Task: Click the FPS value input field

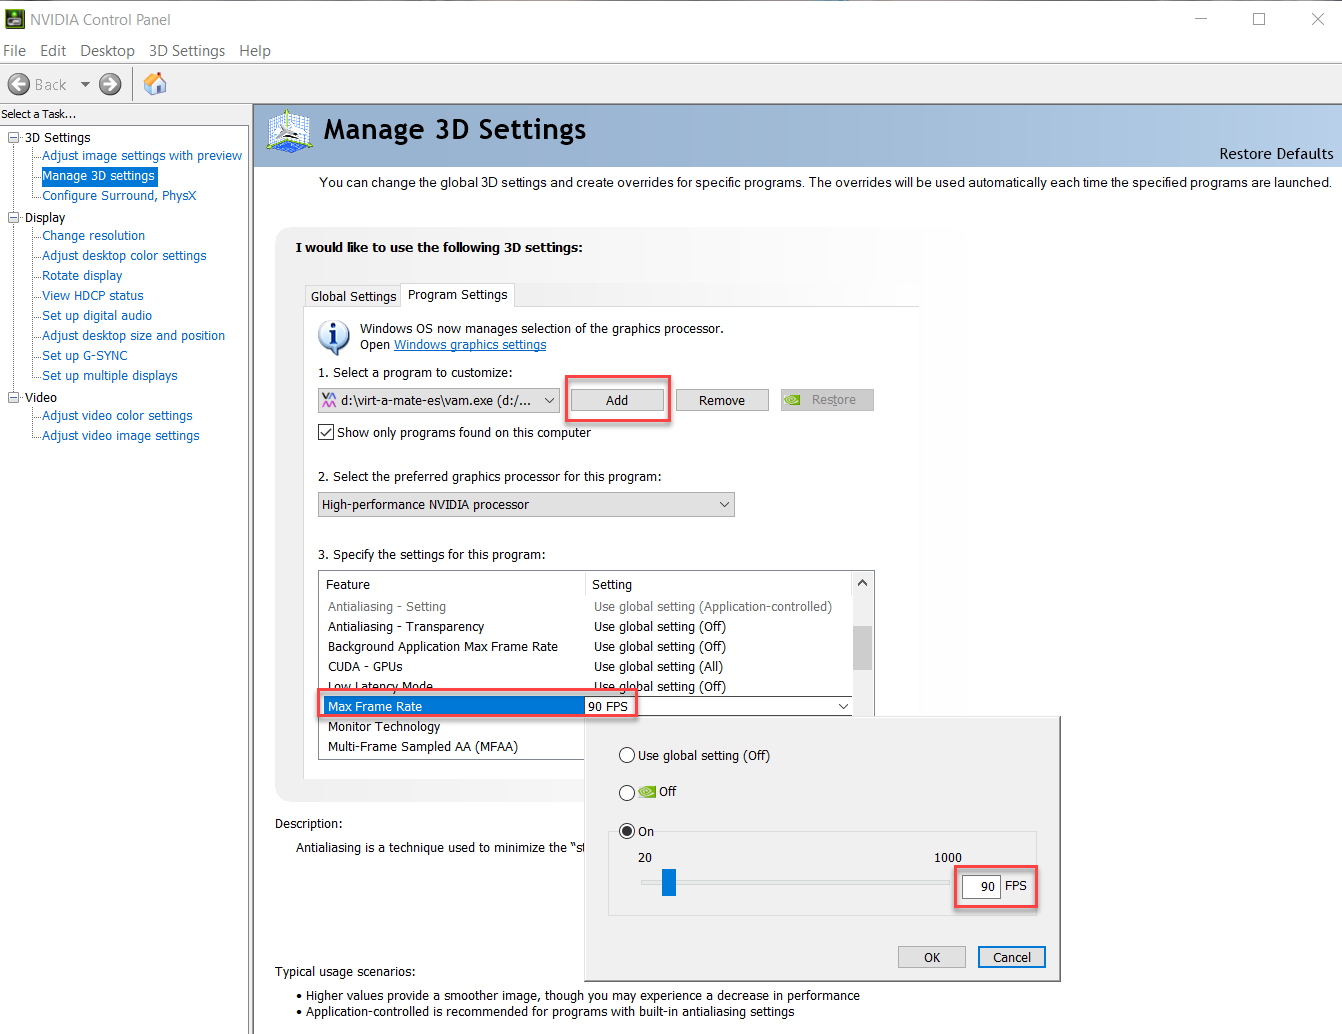Action: (981, 886)
